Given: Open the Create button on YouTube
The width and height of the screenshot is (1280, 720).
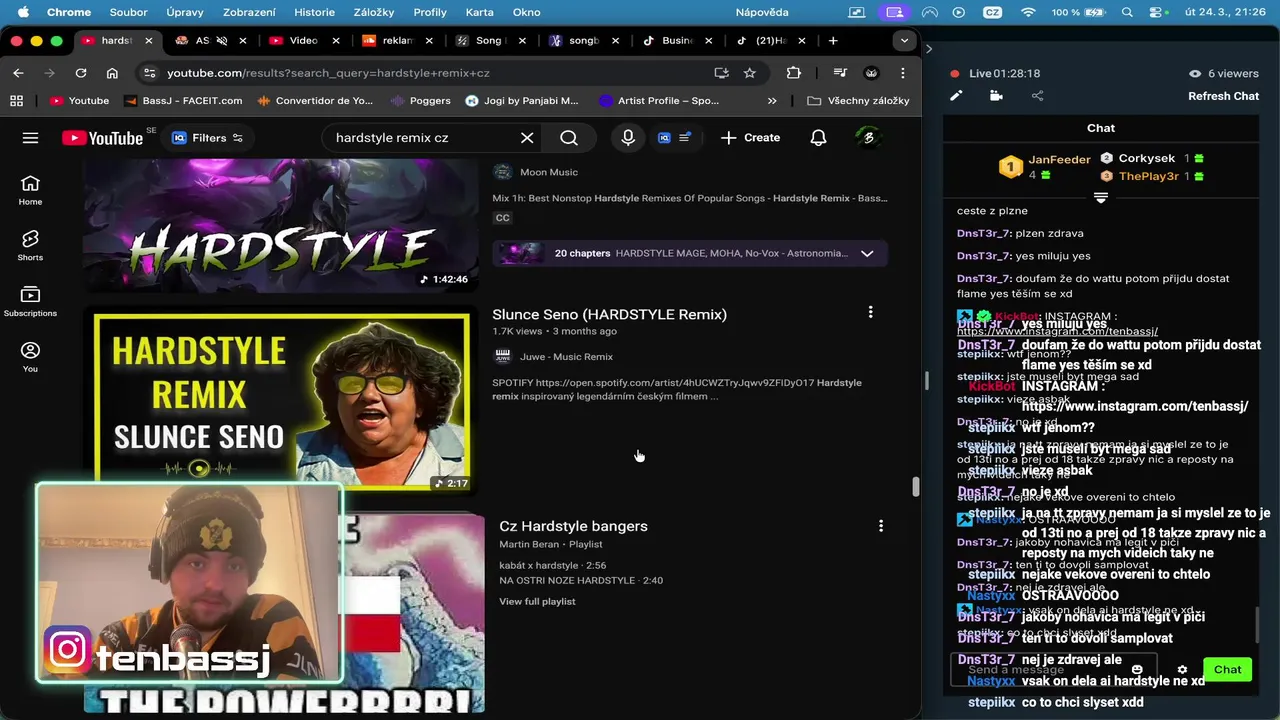Looking at the screenshot, I should (750, 138).
